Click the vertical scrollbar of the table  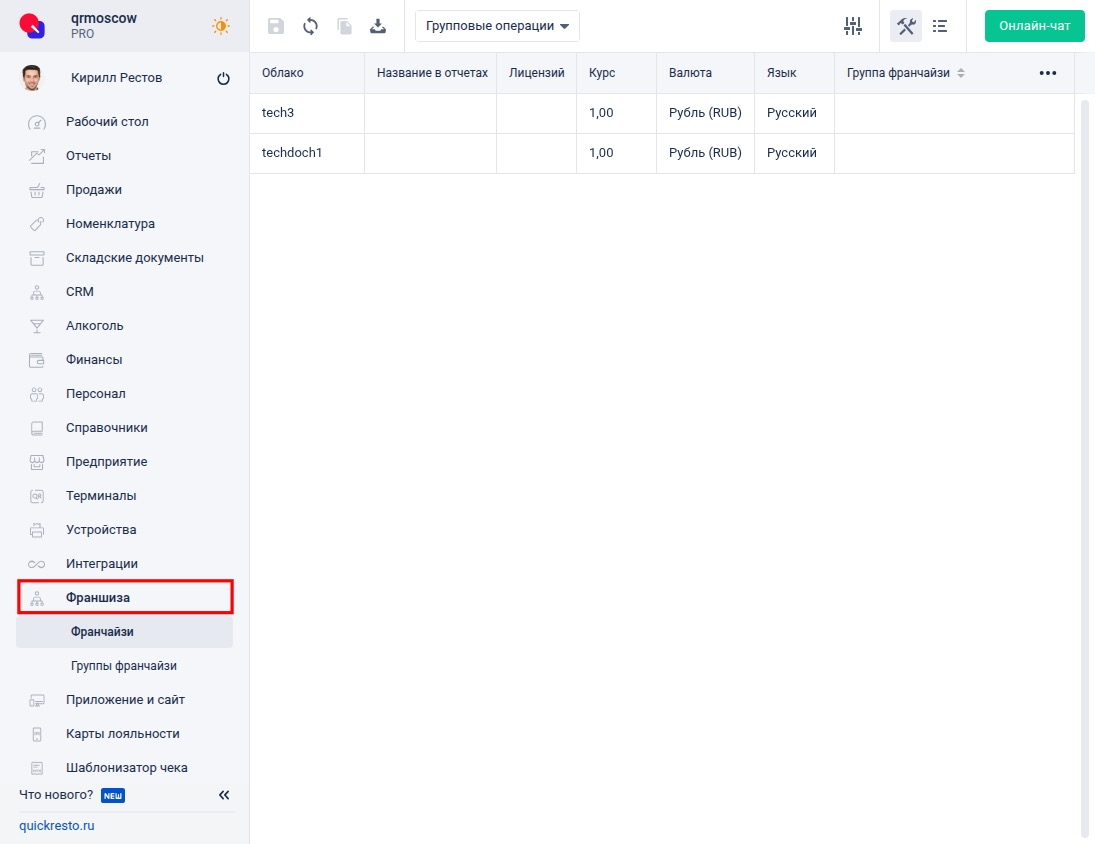1085,468
